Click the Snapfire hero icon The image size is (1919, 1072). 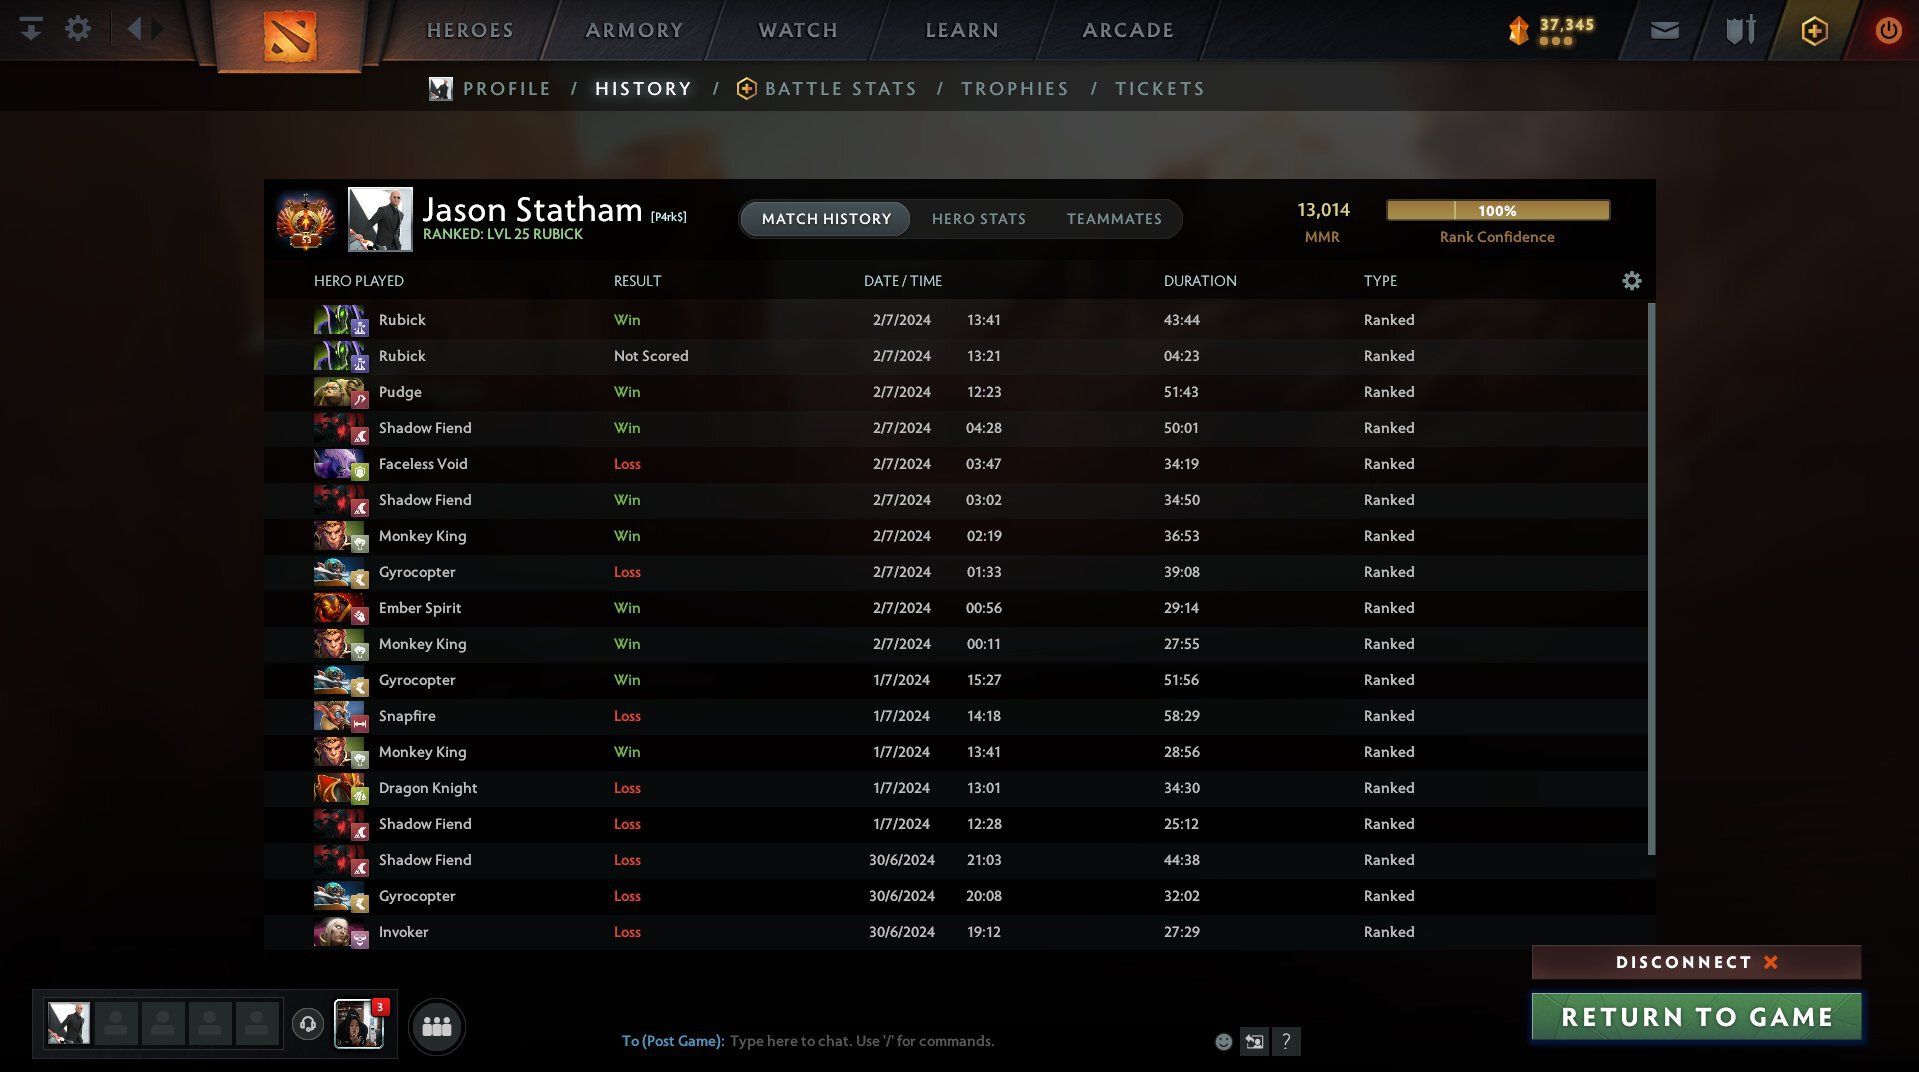[x=340, y=716]
